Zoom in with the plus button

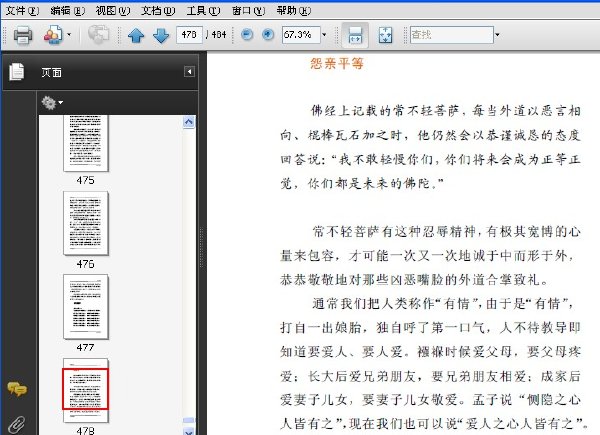(x=268, y=34)
